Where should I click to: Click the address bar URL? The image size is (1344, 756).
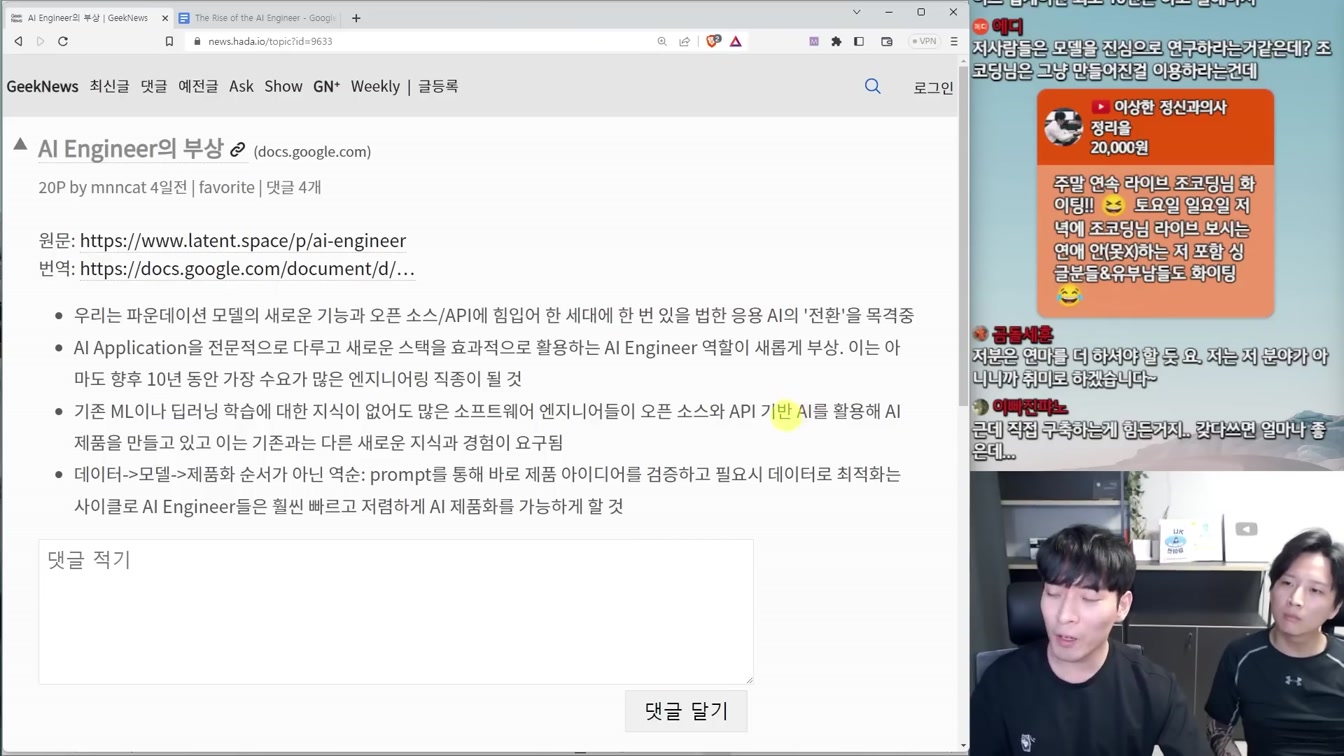pyautogui.click(x=270, y=41)
